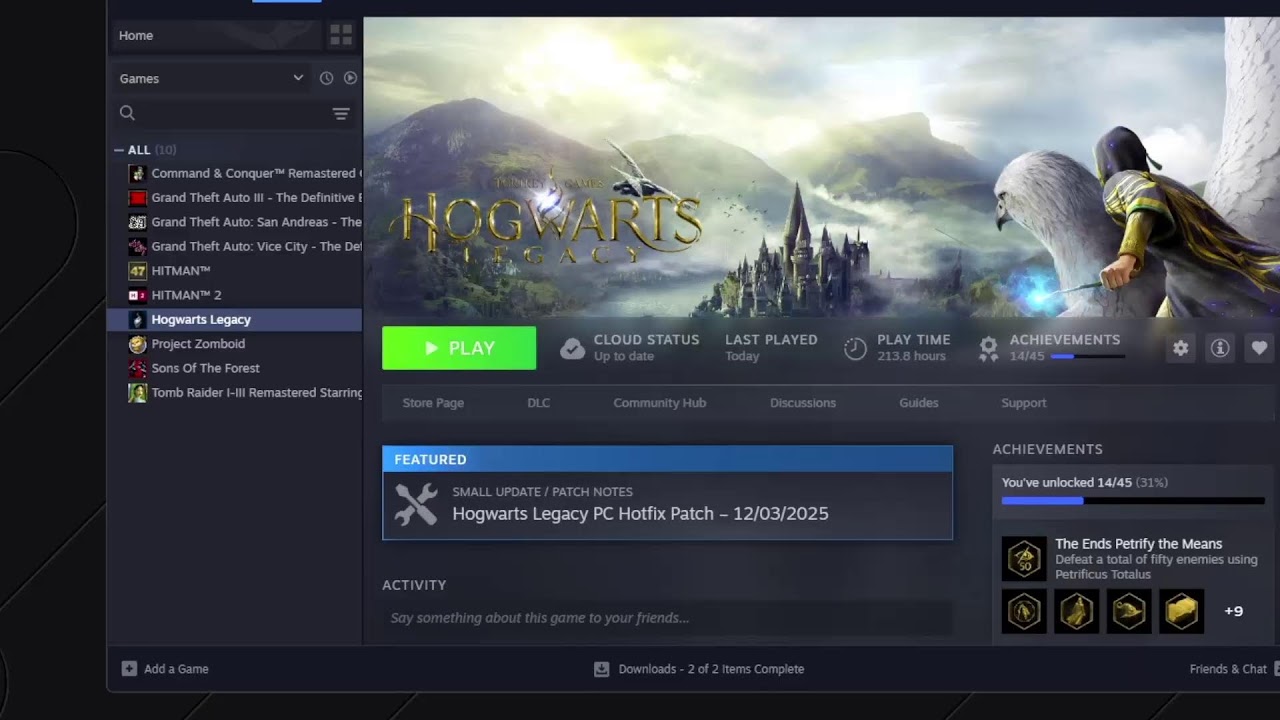Click the Add a Game plus icon
1280x720 pixels.
(129, 669)
